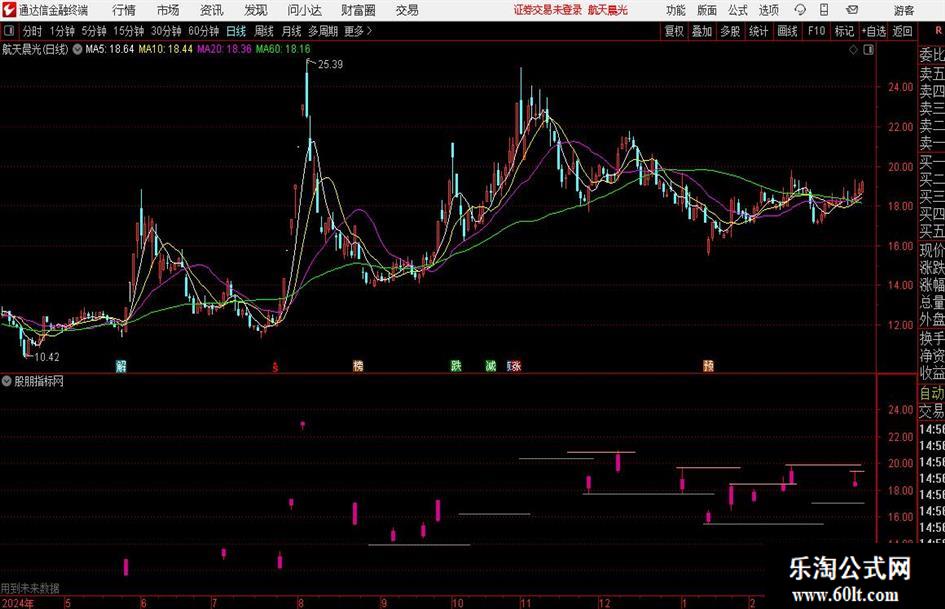Image resolution: width=945 pixels, height=609 pixels.
Task: Open the 版面 menu
Action: click(707, 10)
